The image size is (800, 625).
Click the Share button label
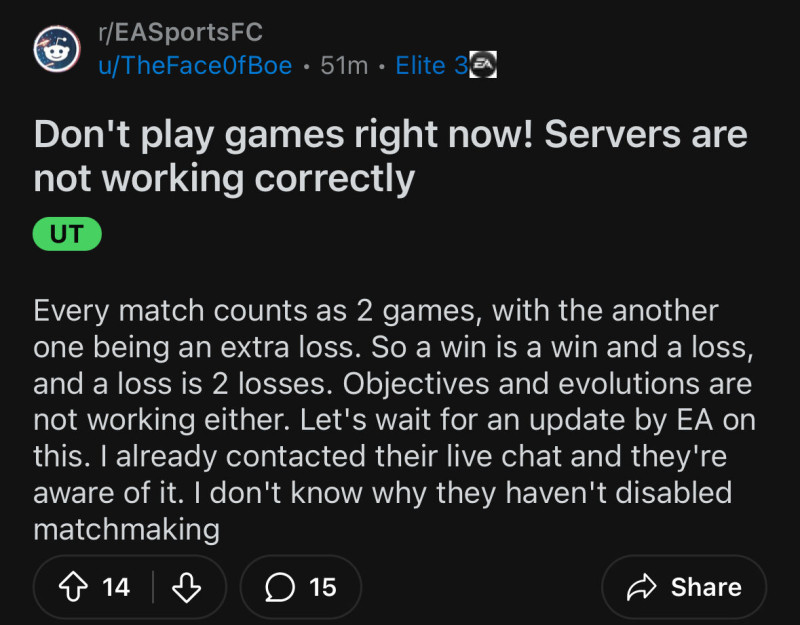[706, 587]
